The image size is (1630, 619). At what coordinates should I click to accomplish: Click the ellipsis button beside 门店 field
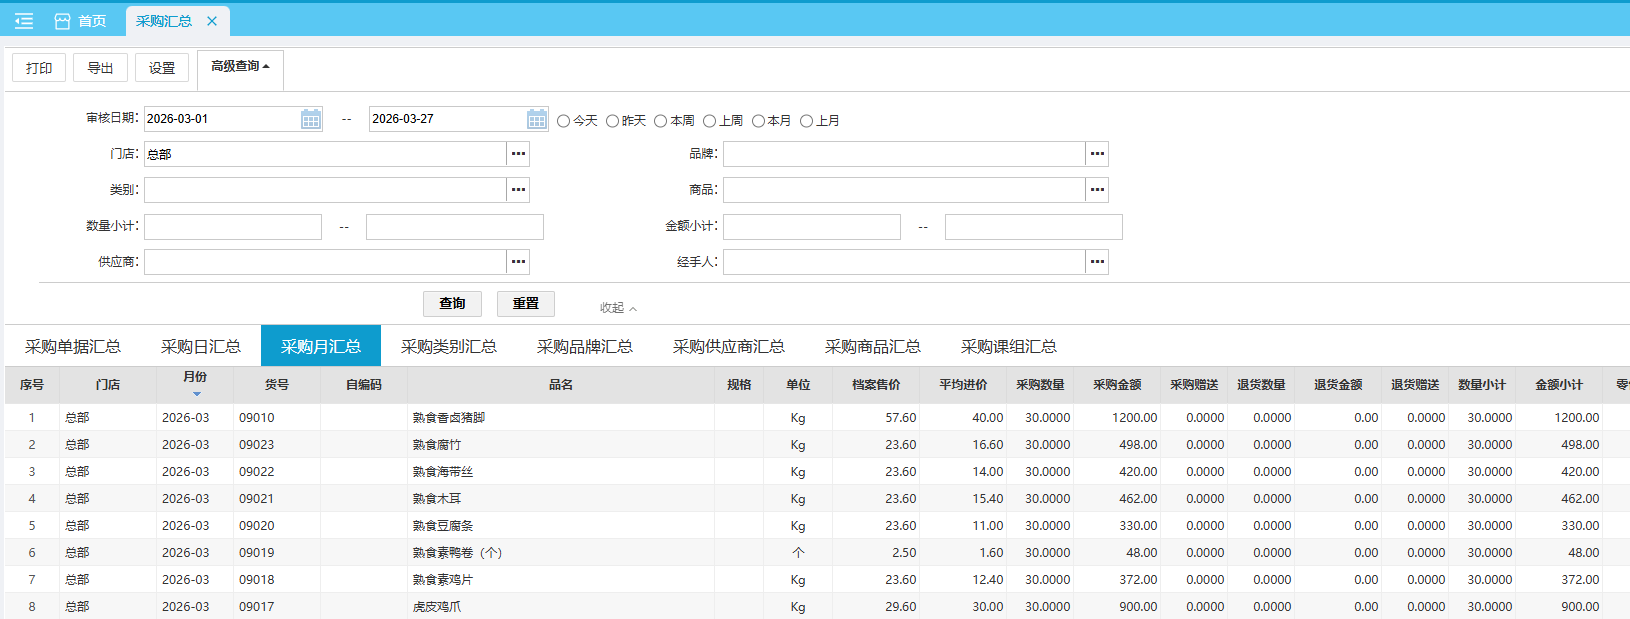click(518, 154)
